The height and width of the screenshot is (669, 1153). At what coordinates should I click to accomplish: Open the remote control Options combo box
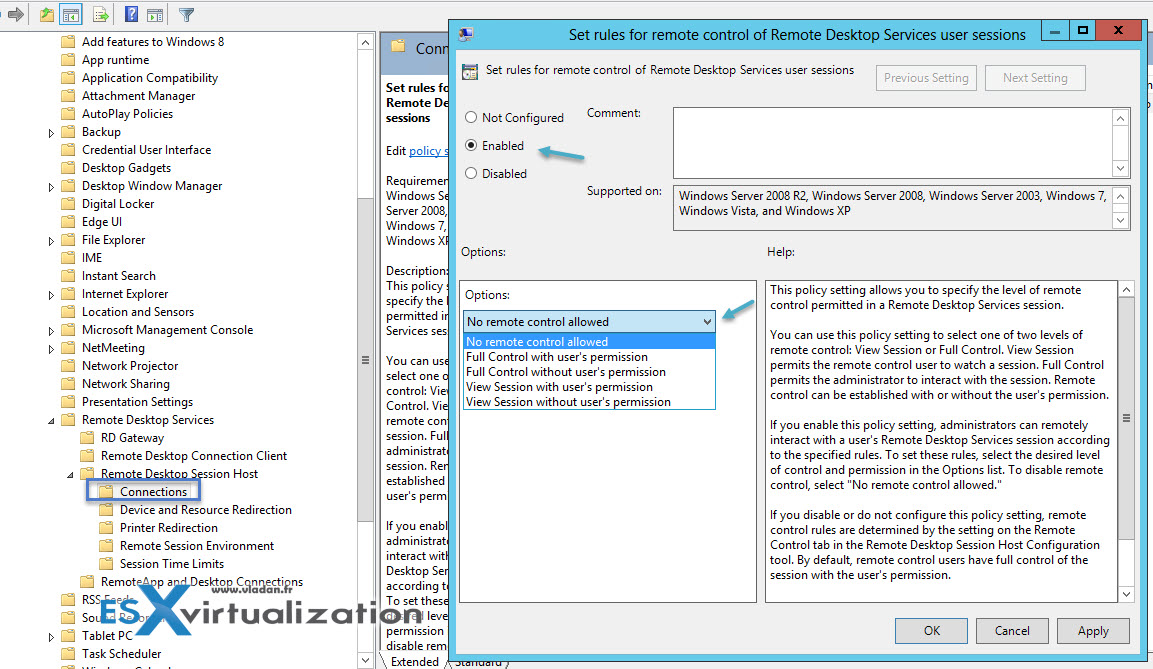[x=589, y=322]
